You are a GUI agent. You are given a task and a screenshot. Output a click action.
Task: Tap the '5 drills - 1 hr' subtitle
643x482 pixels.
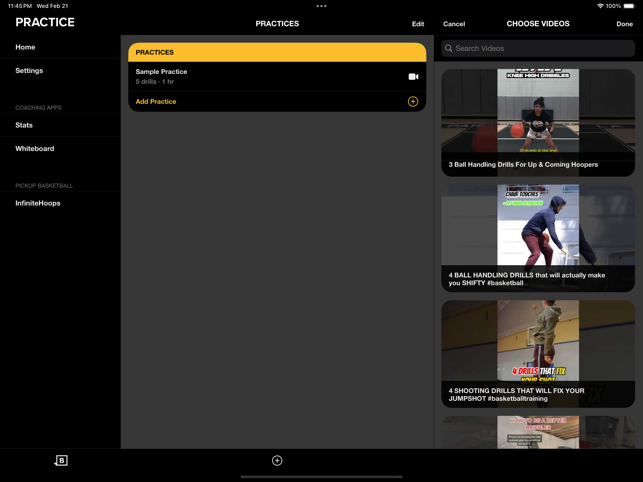[155, 82]
